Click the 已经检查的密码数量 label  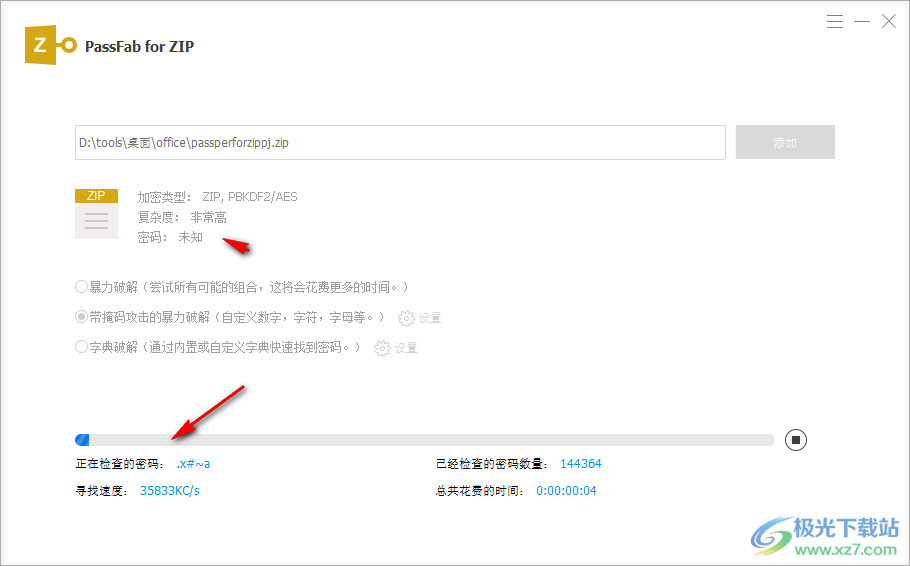(492, 464)
